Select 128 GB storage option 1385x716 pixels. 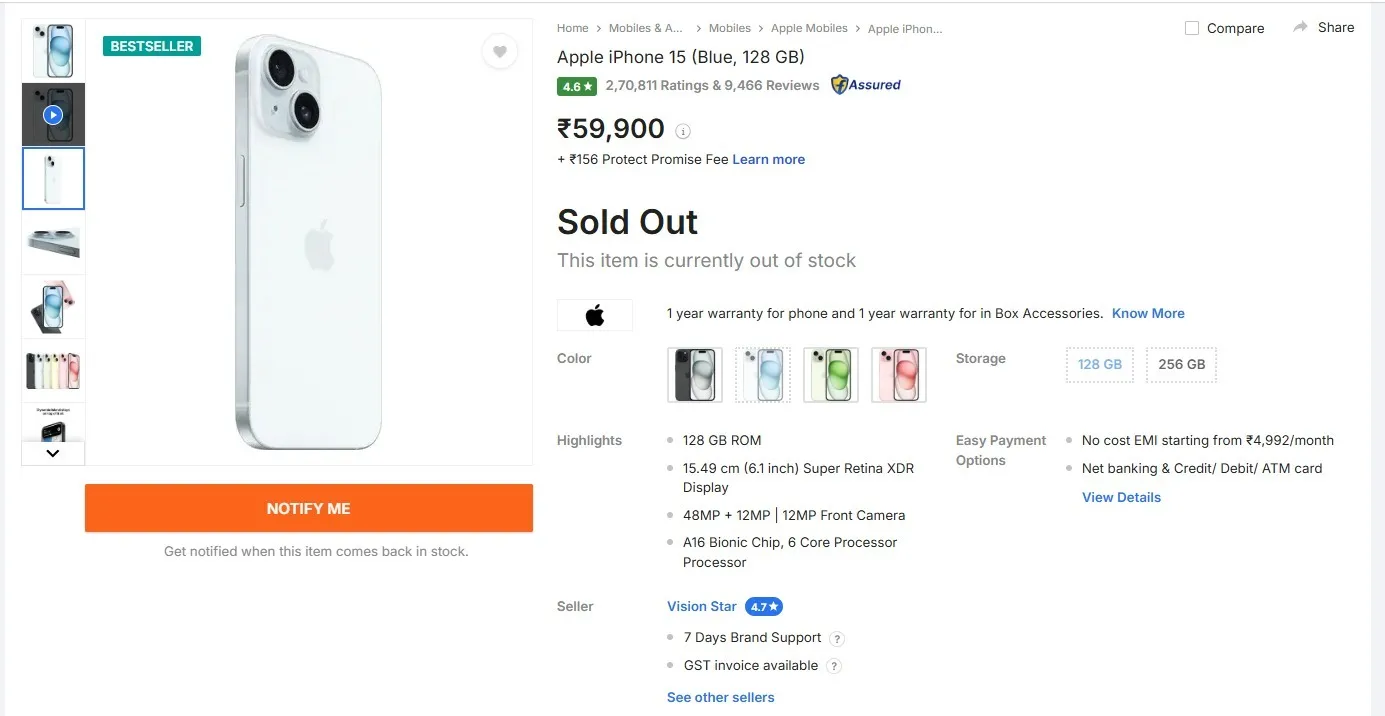pos(1100,365)
